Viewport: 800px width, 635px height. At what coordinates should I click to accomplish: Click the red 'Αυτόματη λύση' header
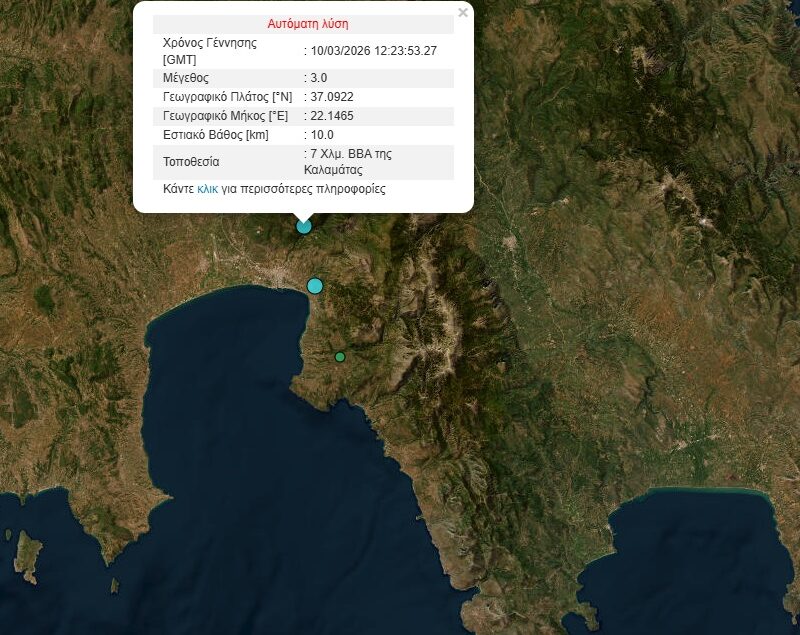tap(308, 23)
